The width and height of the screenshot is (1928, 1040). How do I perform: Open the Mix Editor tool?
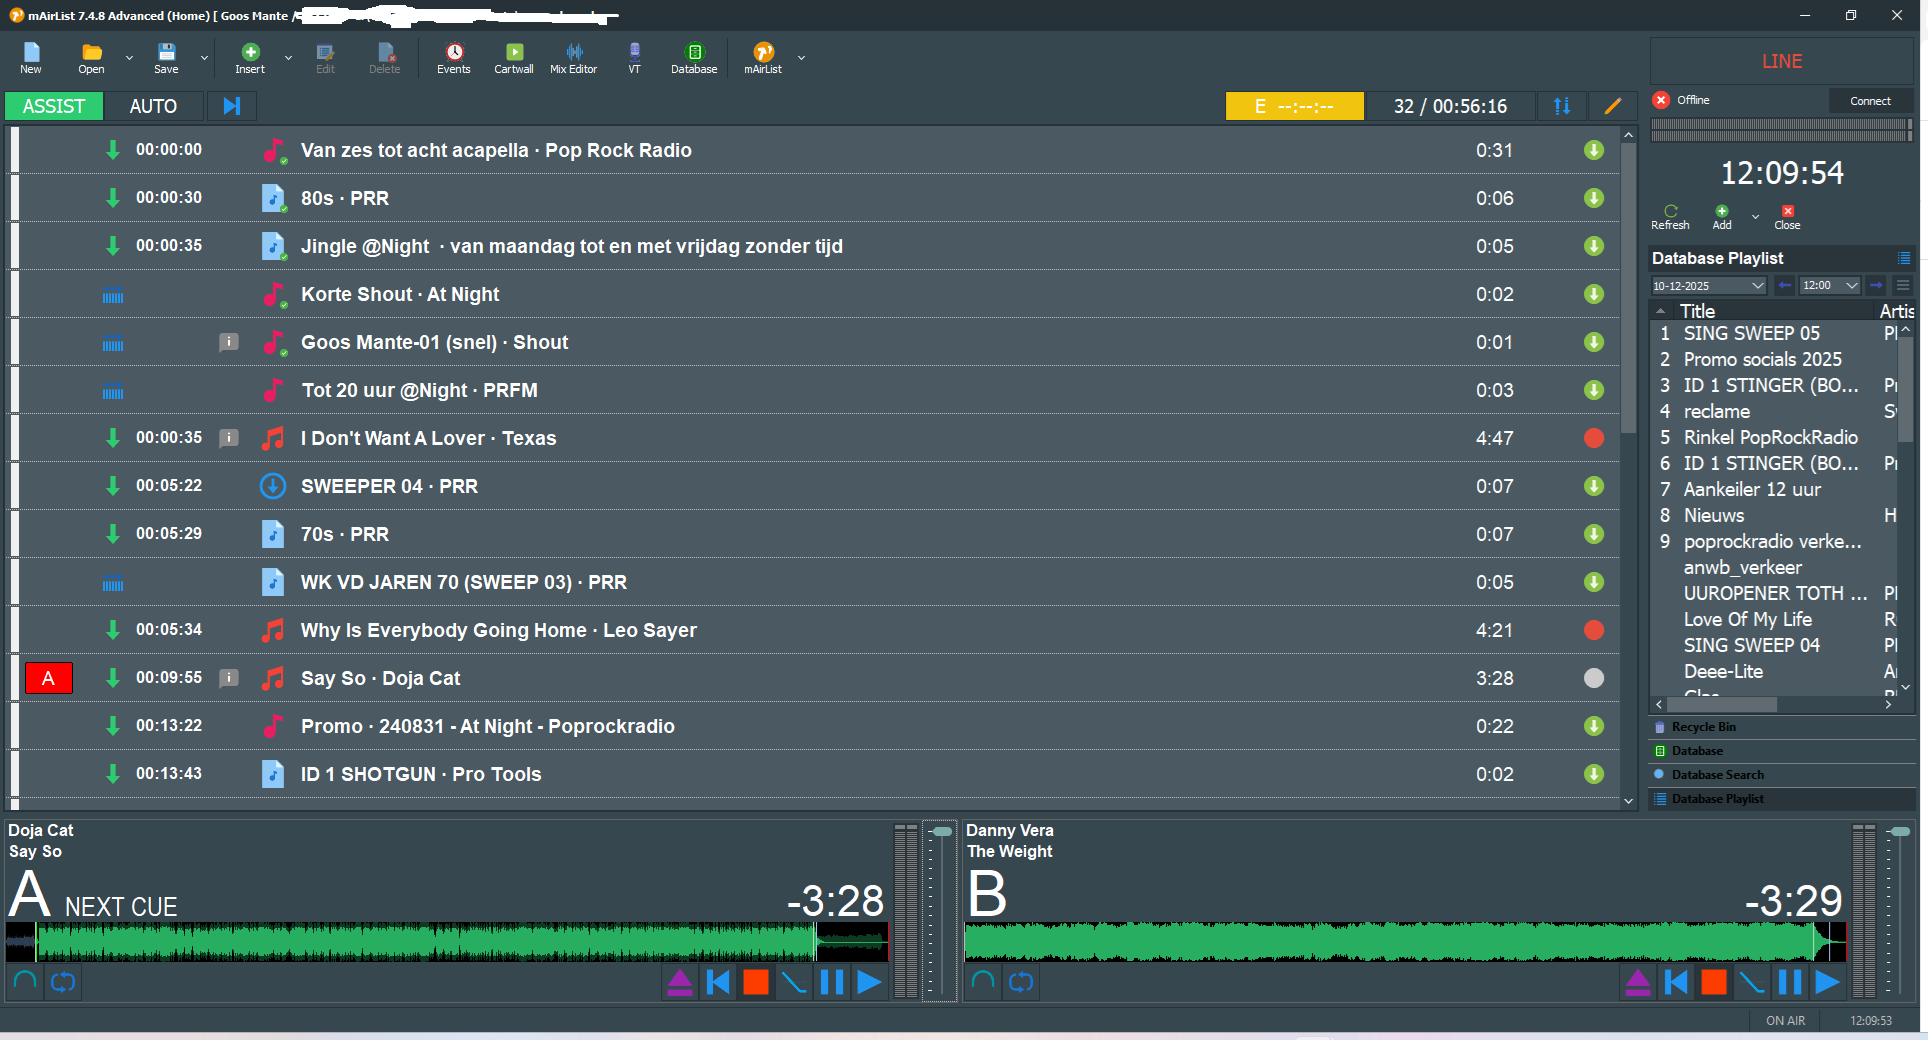coord(573,58)
